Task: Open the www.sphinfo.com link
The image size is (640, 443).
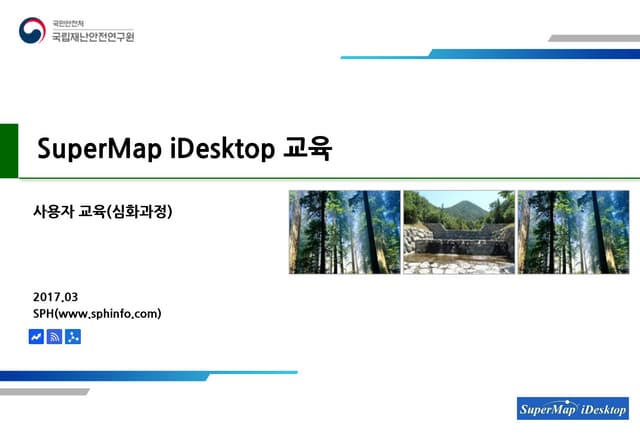Action: click(108, 314)
